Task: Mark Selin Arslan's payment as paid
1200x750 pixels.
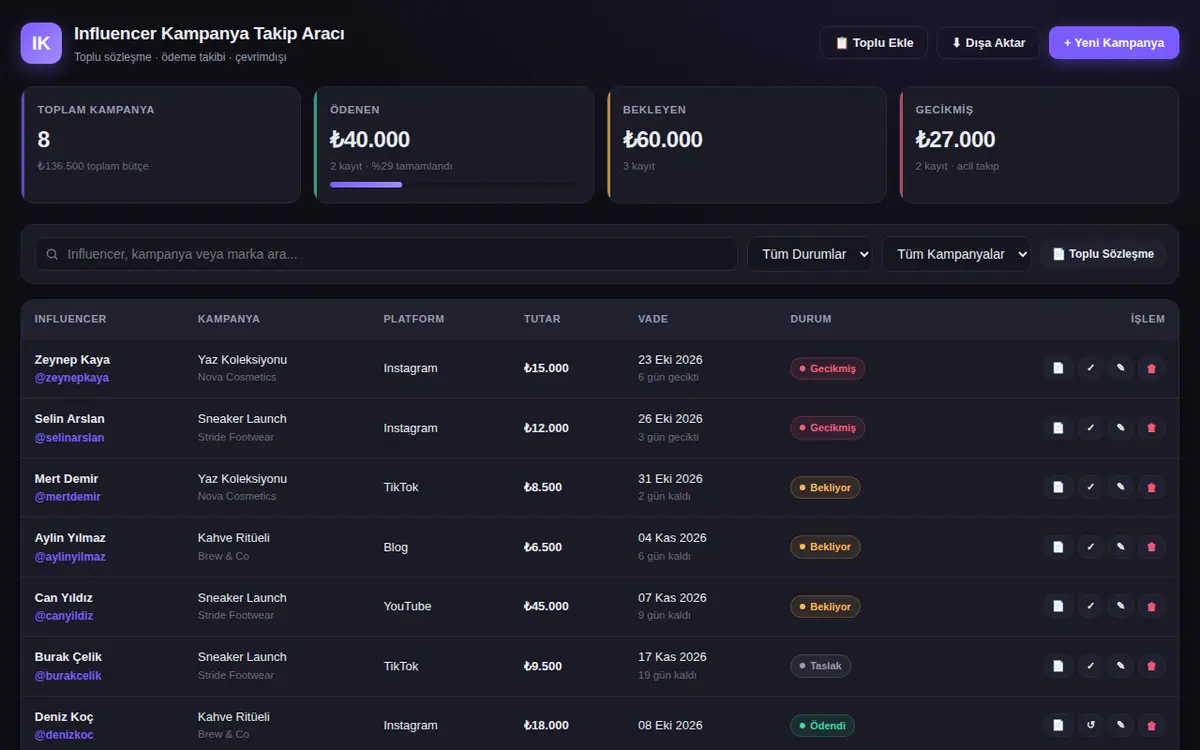Action: (x=1090, y=428)
